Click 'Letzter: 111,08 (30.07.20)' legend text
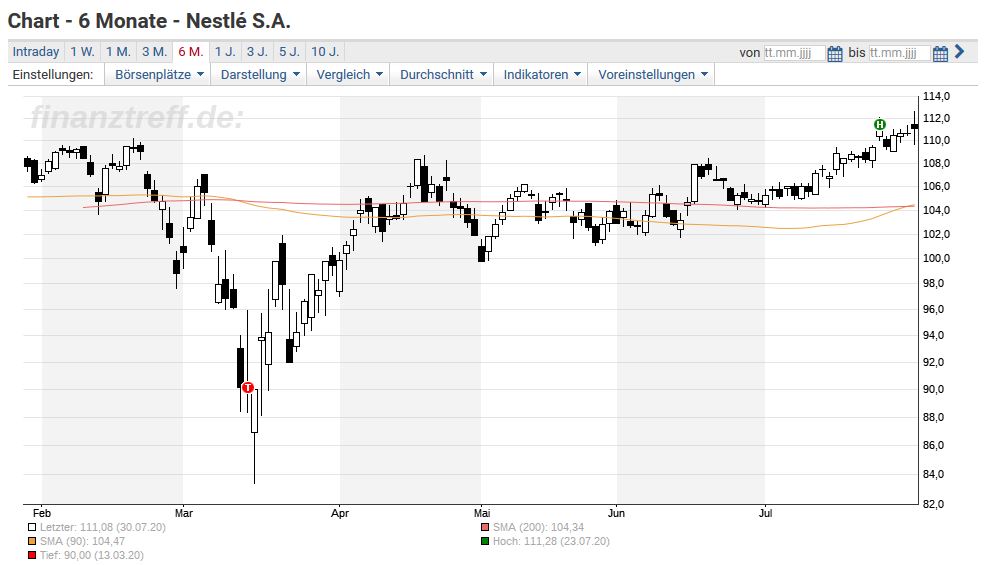The width and height of the screenshot is (987, 565). 103,527
